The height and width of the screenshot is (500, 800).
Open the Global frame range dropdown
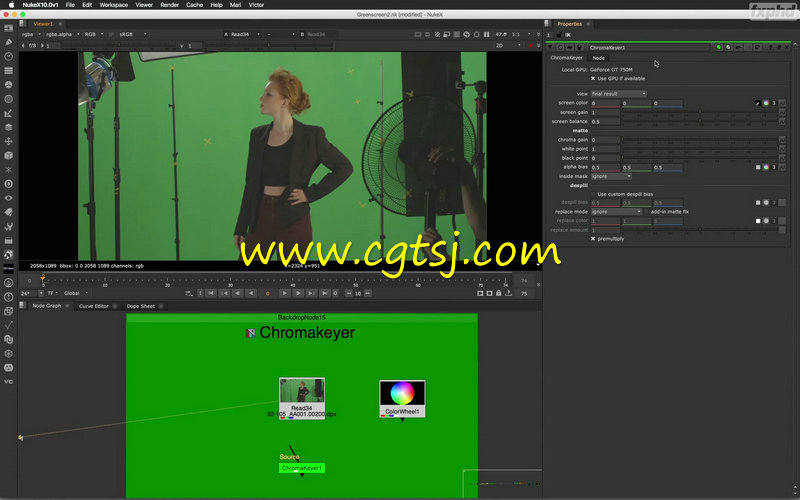[x=76, y=293]
